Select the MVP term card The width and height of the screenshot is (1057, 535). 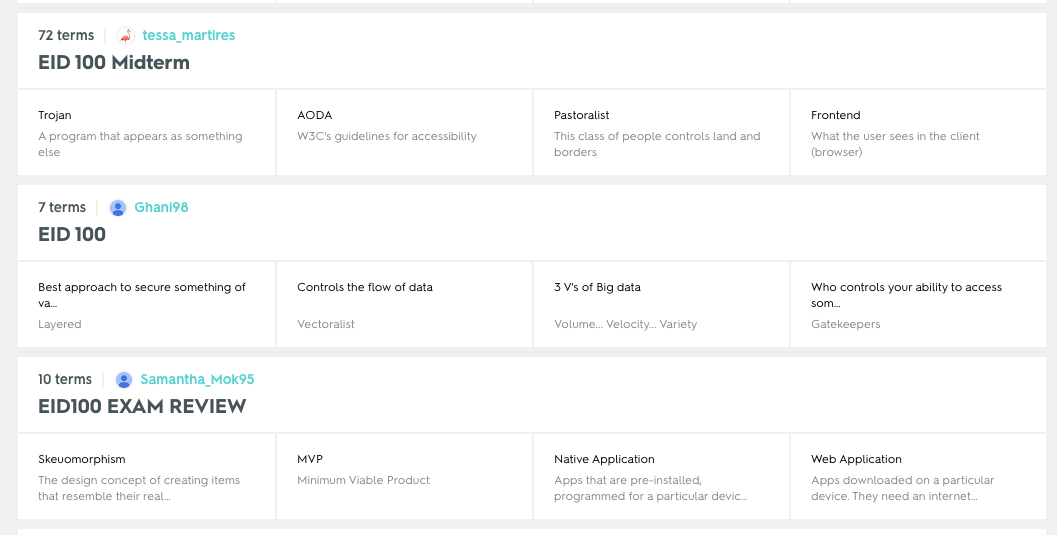click(x=404, y=476)
